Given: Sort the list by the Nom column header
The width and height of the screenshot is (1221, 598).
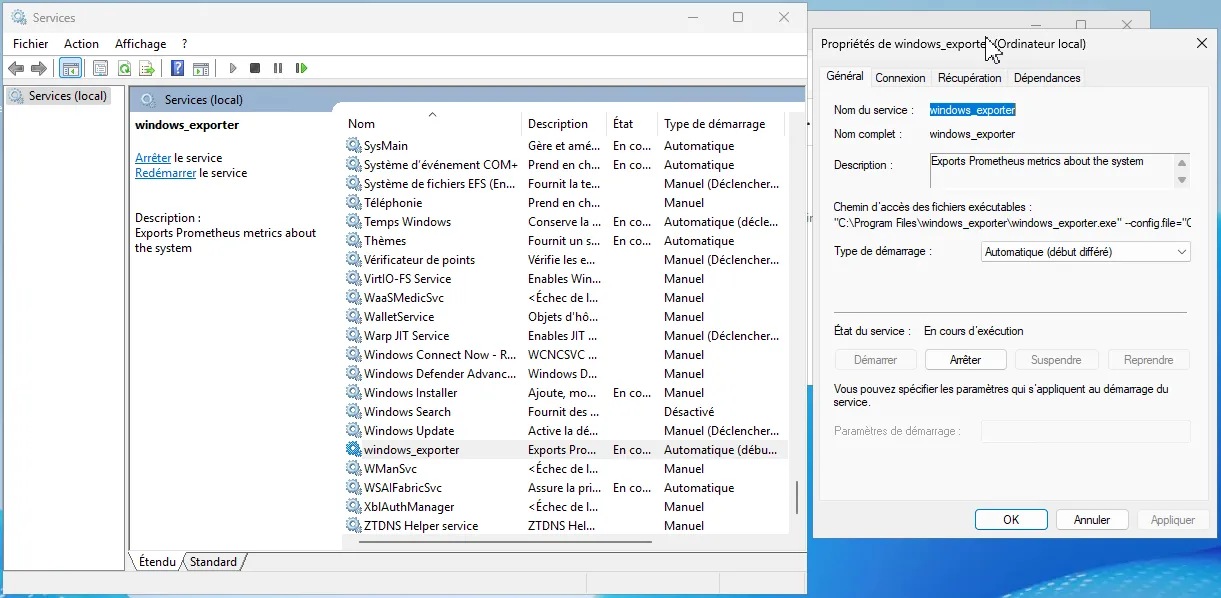Looking at the screenshot, I should (362, 124).
